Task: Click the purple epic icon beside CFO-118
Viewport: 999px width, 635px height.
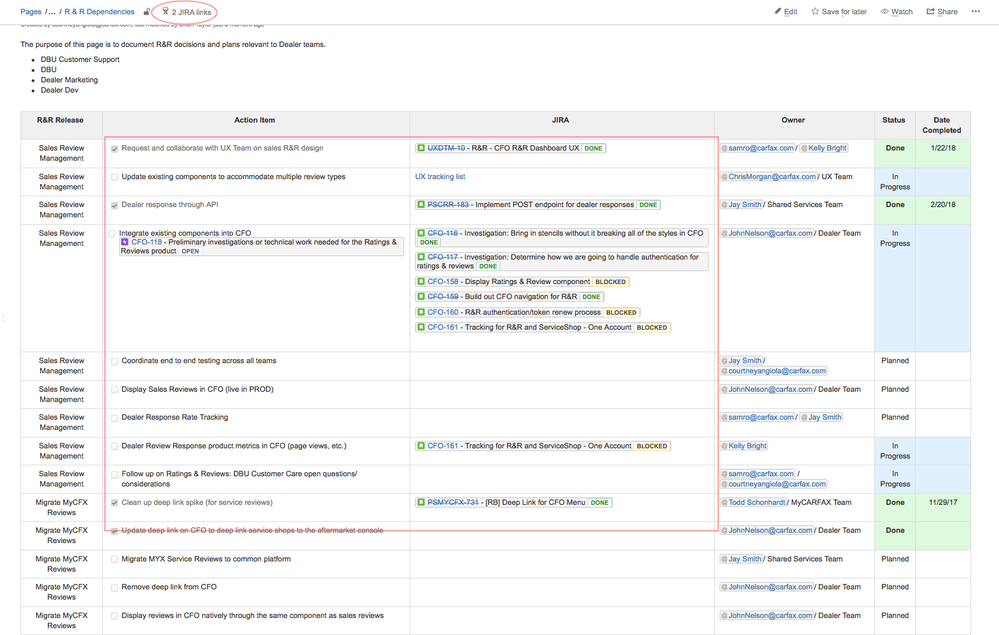Action: click(125, 242)
